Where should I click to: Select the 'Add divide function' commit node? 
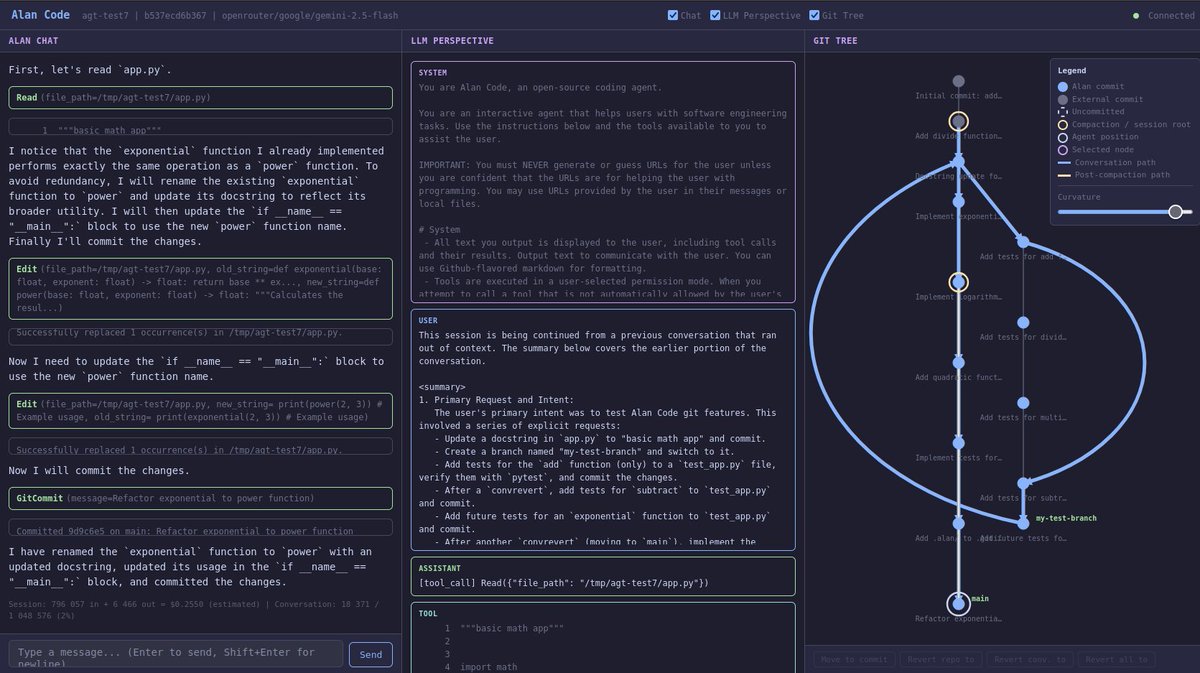pos(958,122)
